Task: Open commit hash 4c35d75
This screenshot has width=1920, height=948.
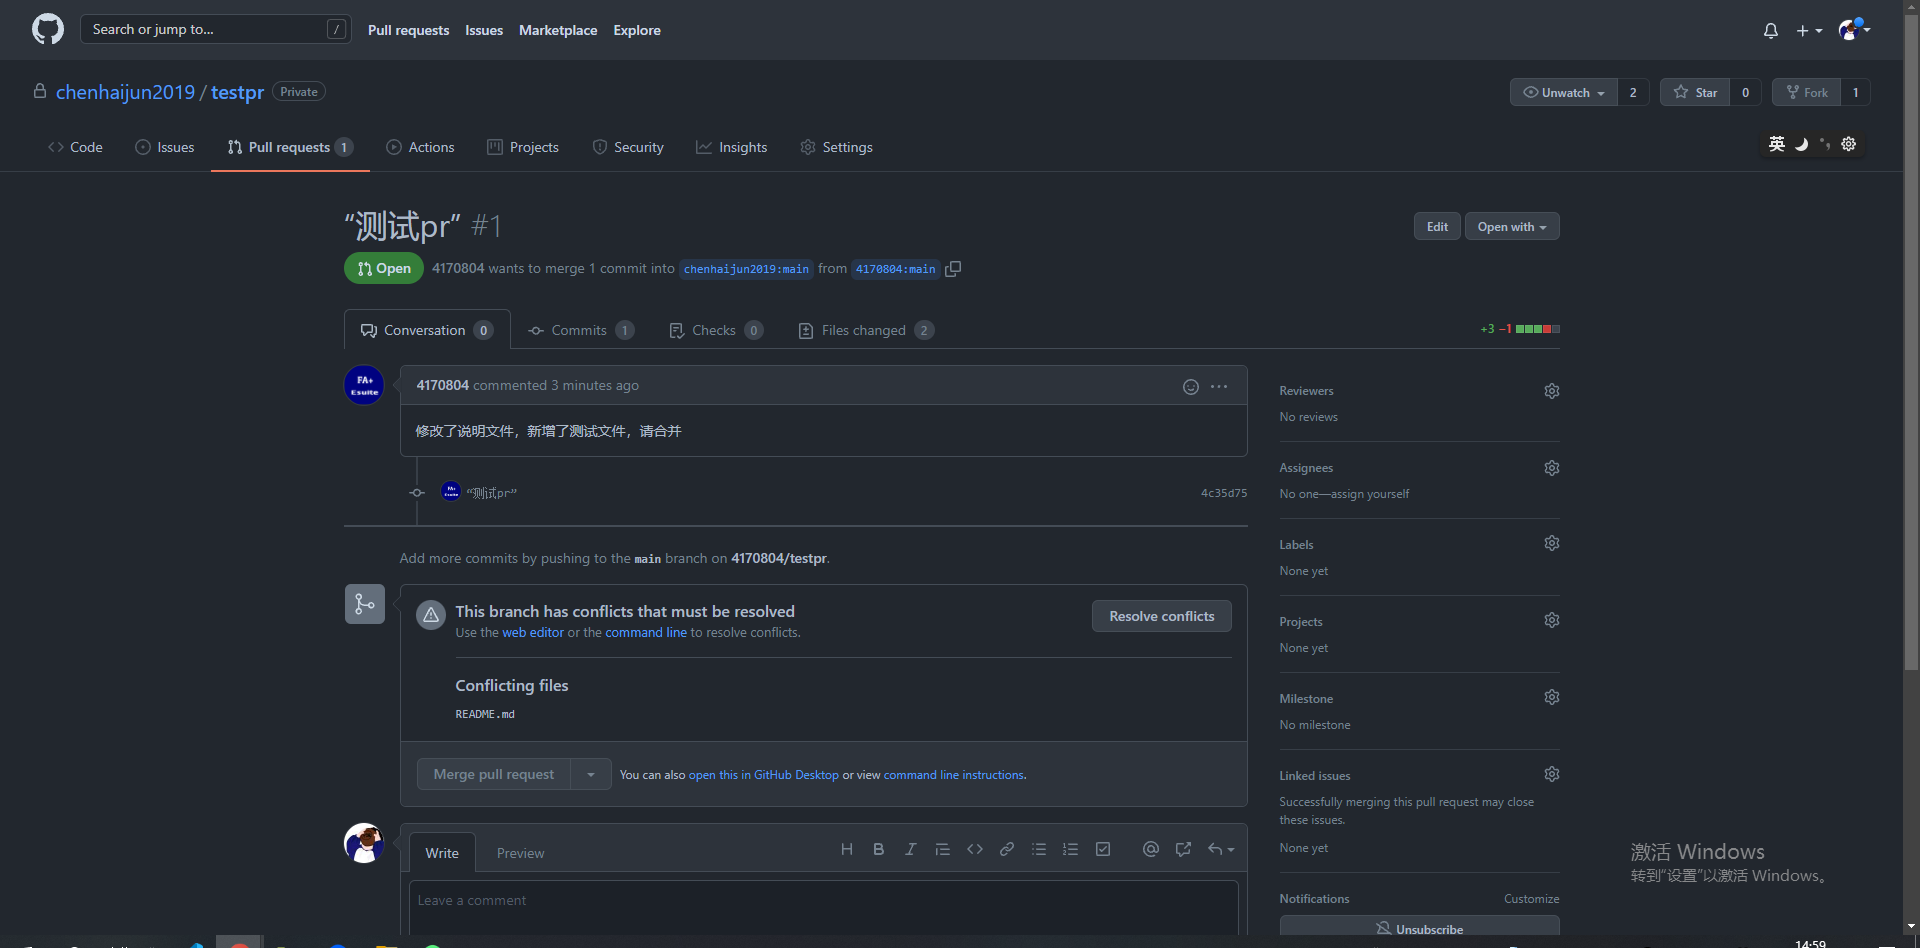Action: [1224, 493]
